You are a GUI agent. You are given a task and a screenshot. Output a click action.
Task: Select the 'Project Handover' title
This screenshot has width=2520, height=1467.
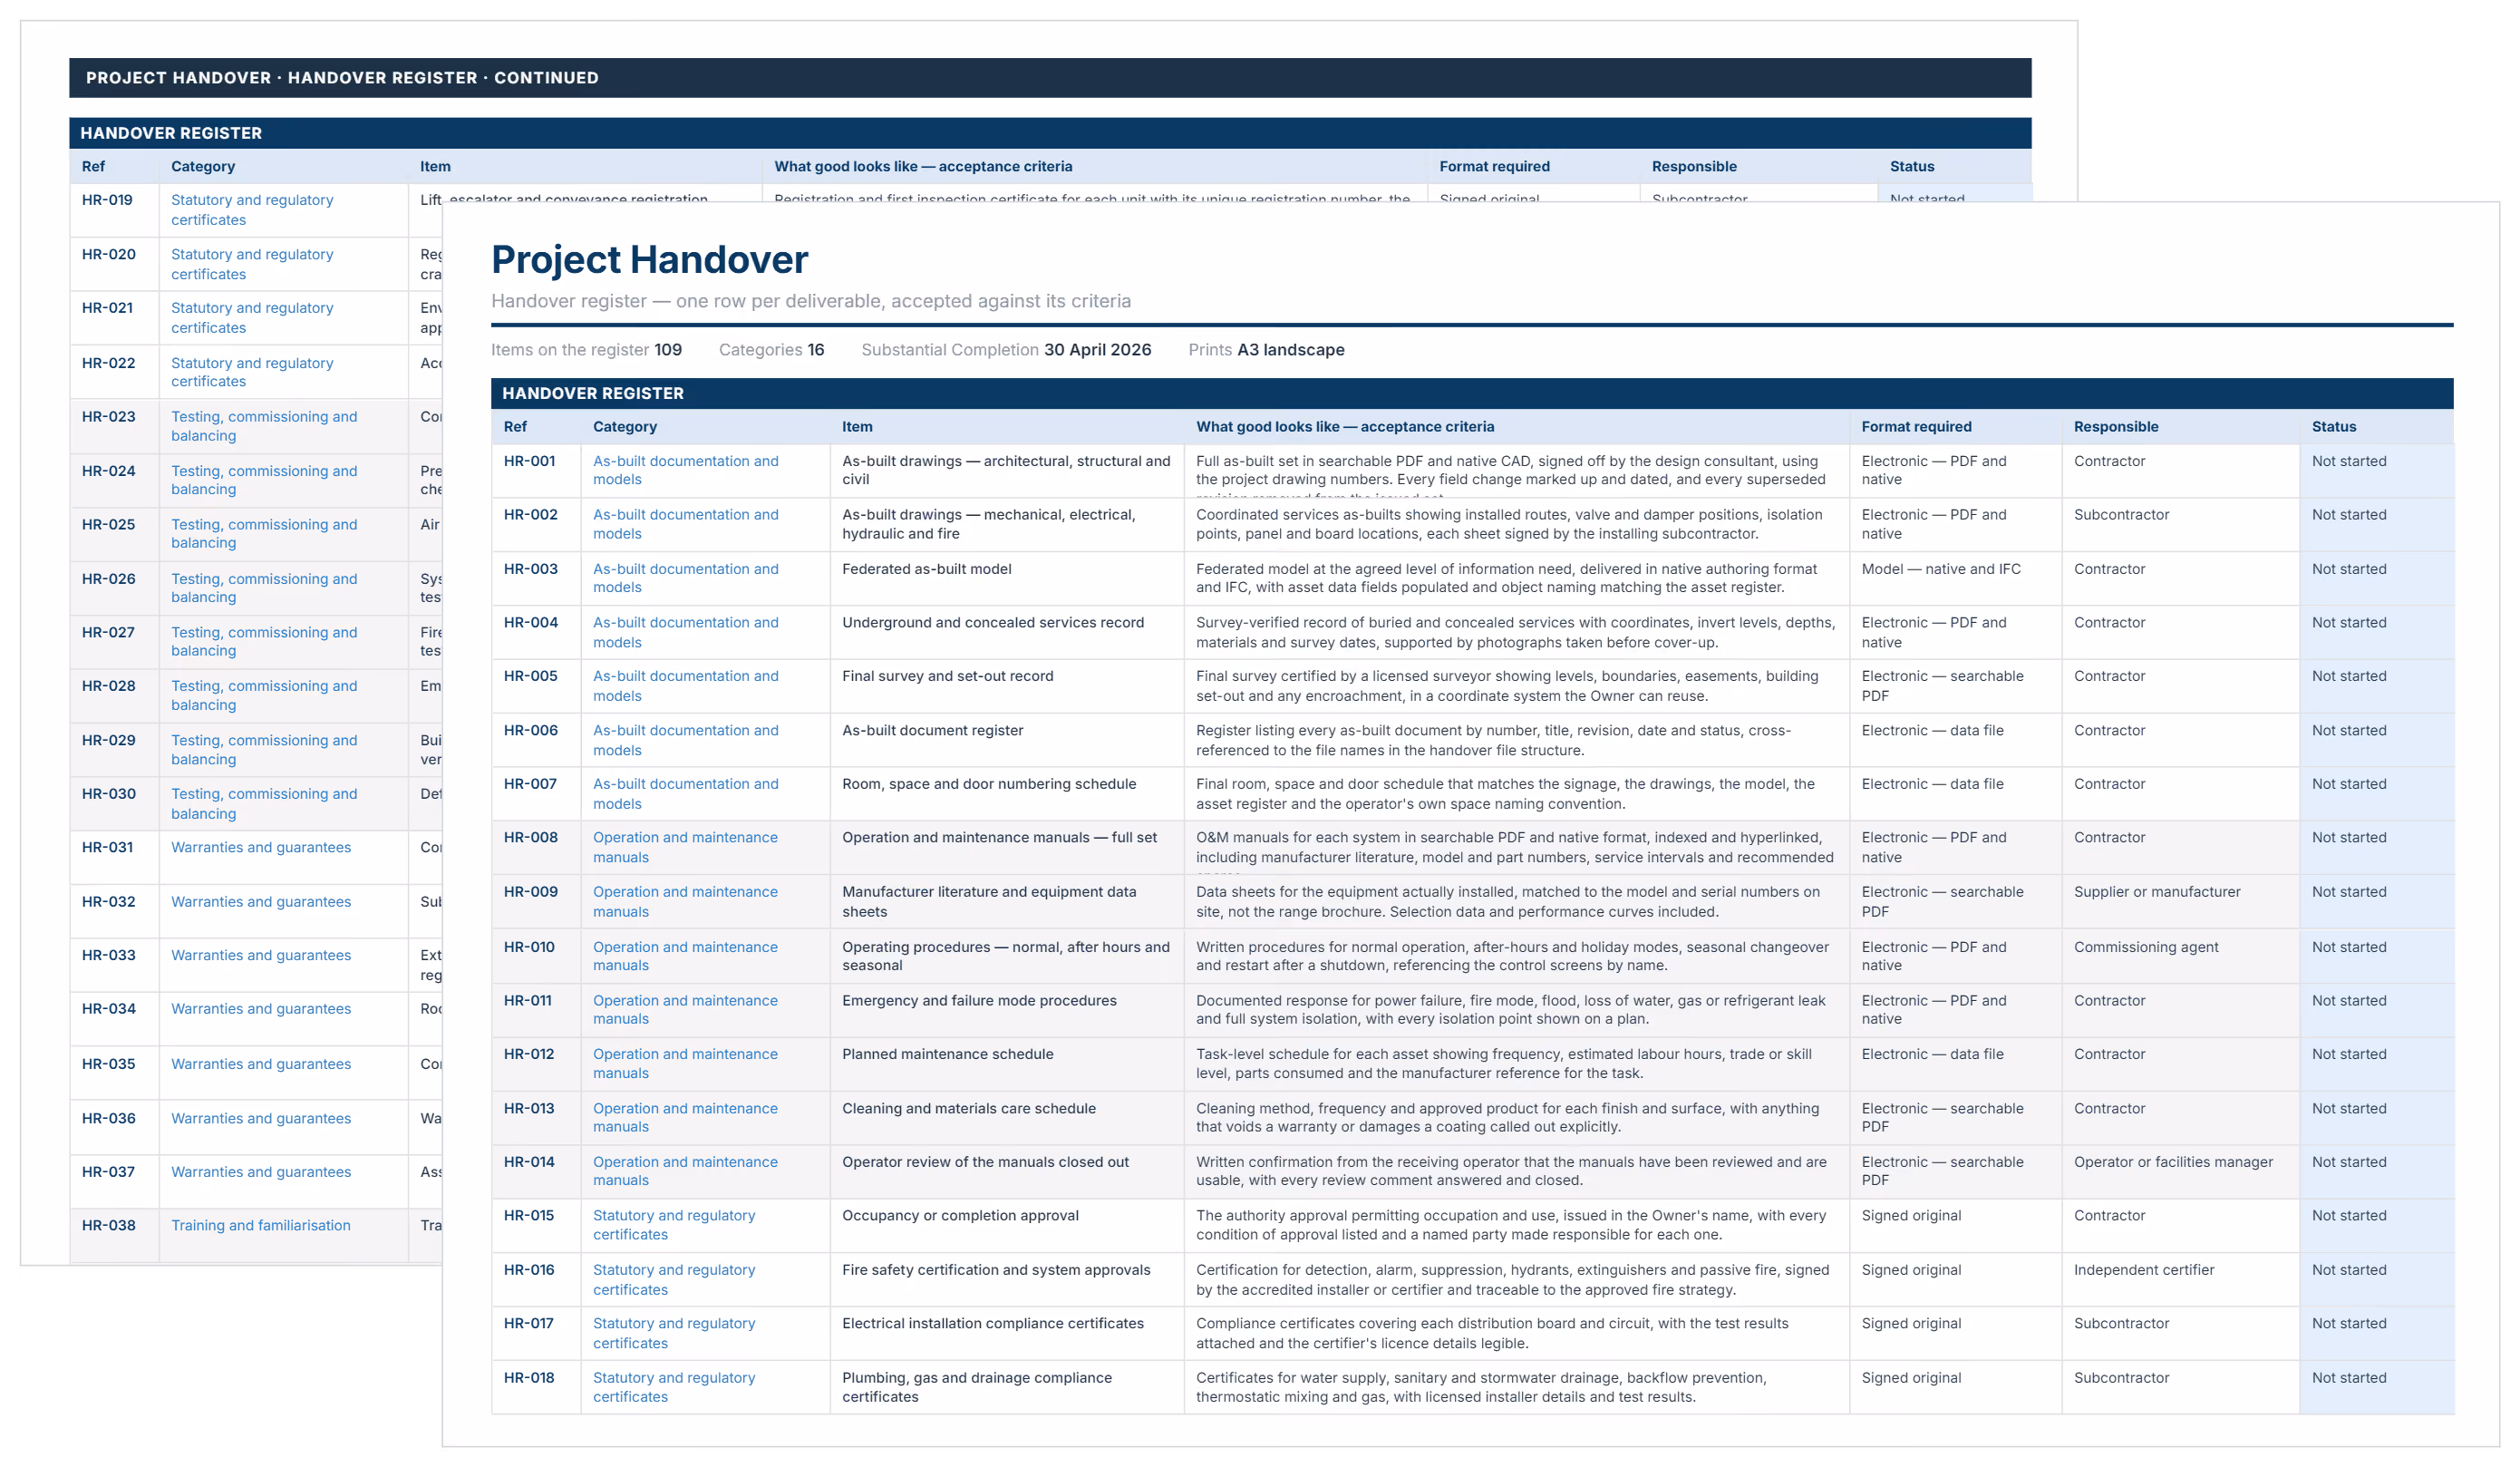pyautogui.click(x=649, y=259)
